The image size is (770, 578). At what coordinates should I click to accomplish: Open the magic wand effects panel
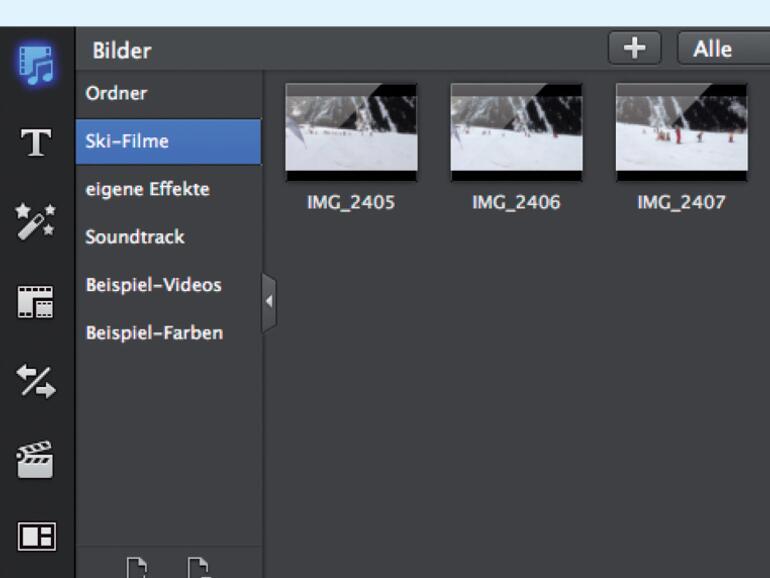(35, 221)
